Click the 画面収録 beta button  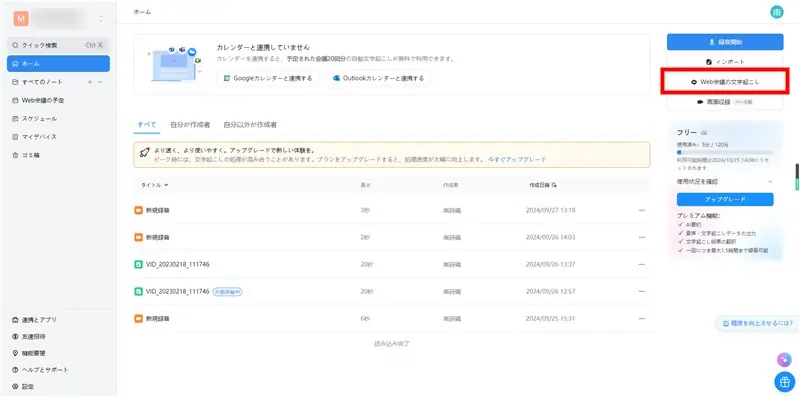[x=725, y=102]
